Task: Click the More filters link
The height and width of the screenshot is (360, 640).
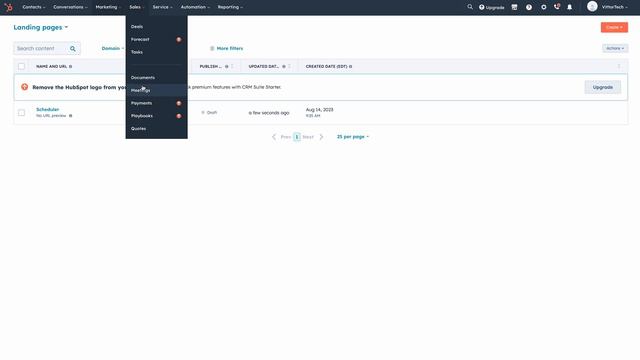Action: (x=229, y=49)
